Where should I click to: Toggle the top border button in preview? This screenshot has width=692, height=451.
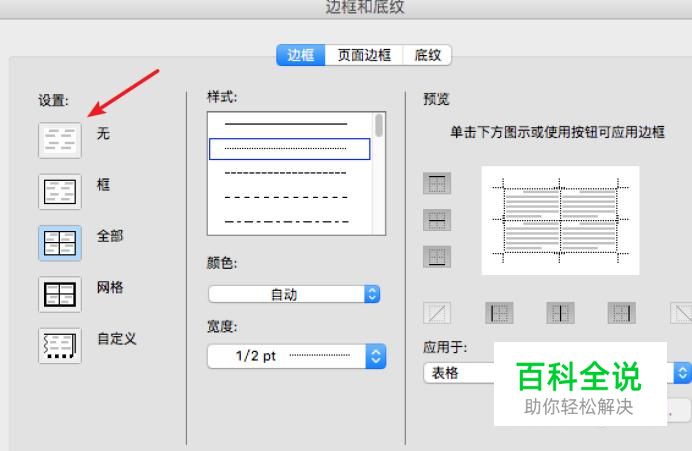click(437, 183)
